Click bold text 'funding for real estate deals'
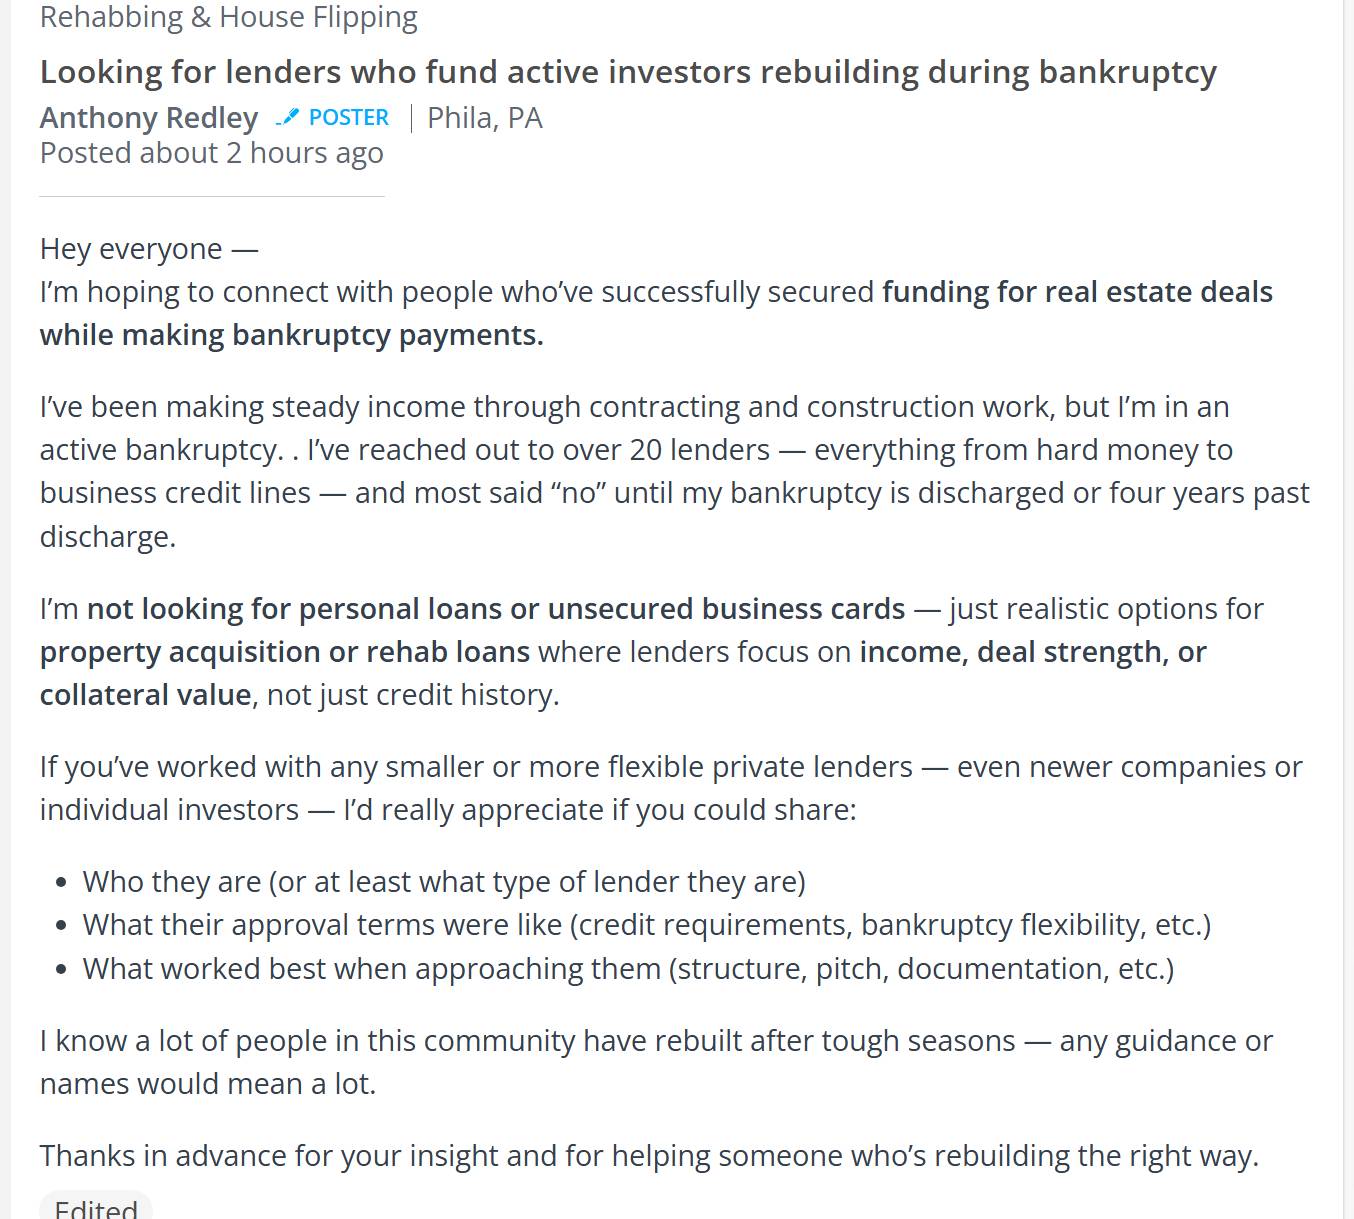This screenshot has width=1354, height=1219. click(1077, 292)
